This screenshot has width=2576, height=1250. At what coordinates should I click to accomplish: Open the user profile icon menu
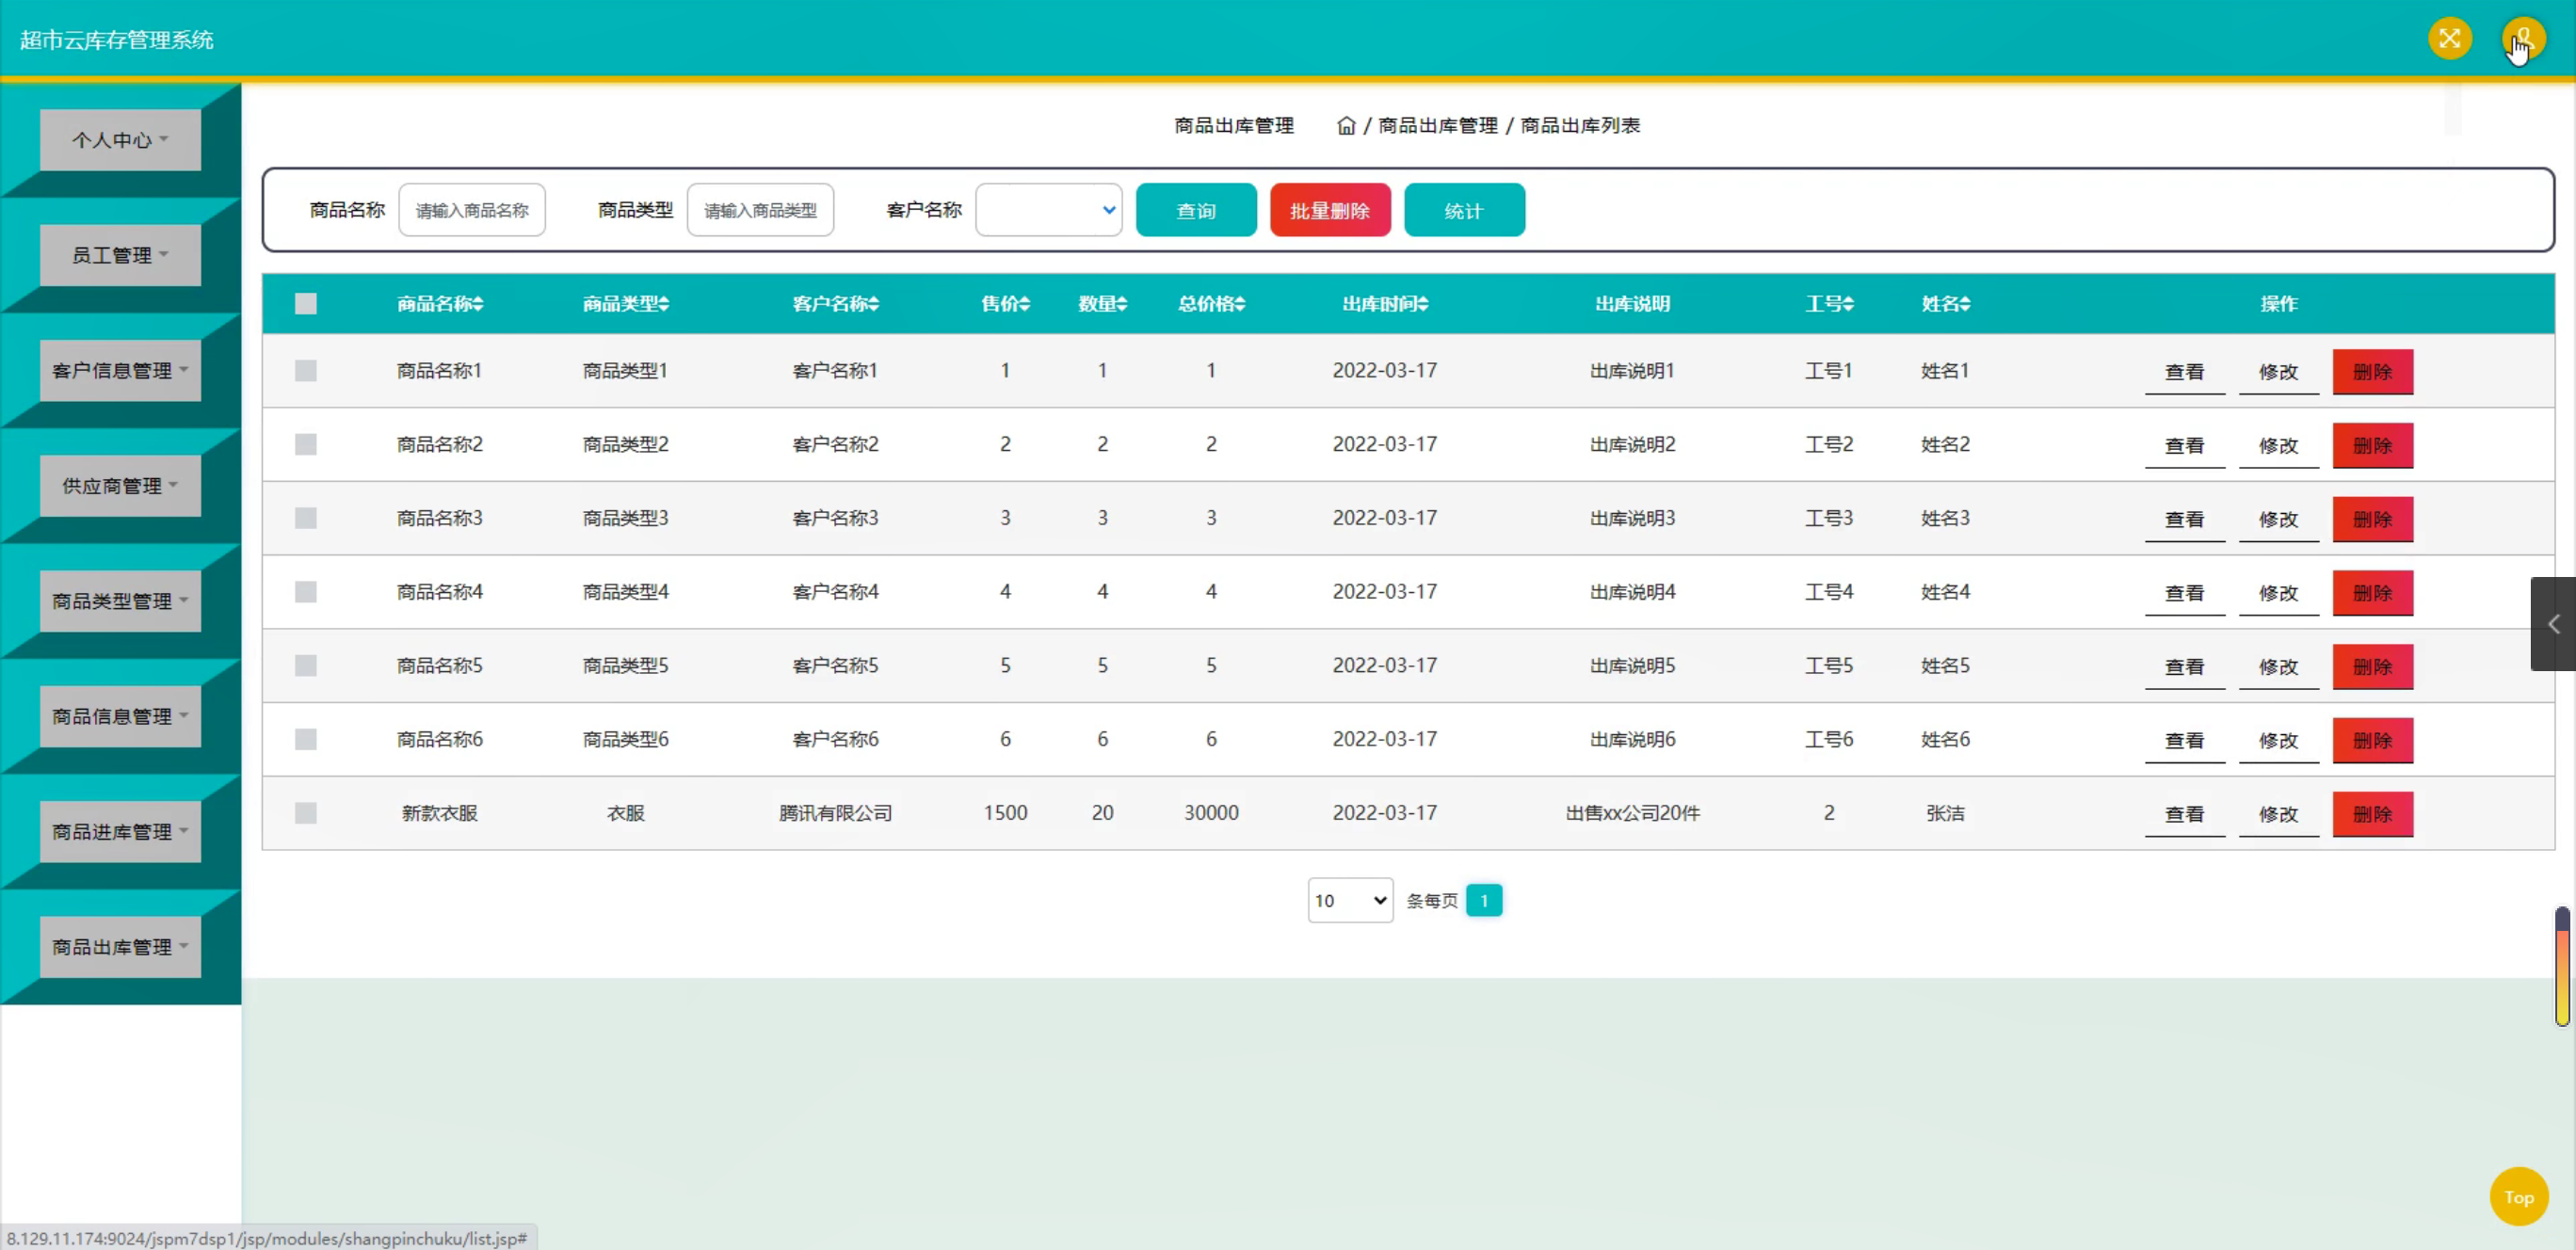pyautogui.click(x=2522, y=39)
